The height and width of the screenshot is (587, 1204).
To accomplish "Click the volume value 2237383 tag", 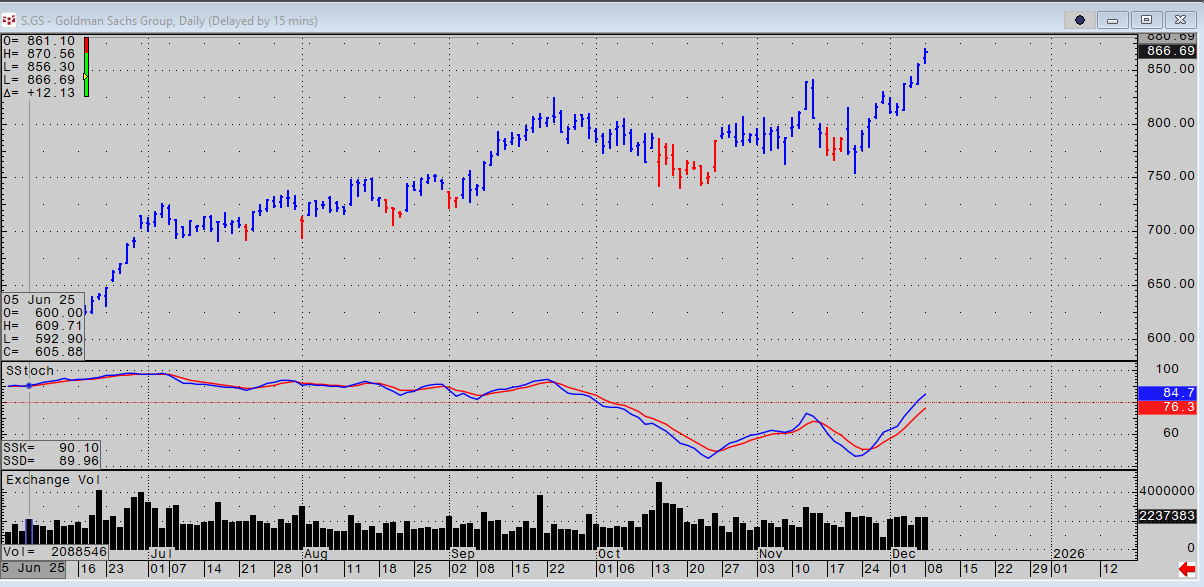I will 1170,515.
